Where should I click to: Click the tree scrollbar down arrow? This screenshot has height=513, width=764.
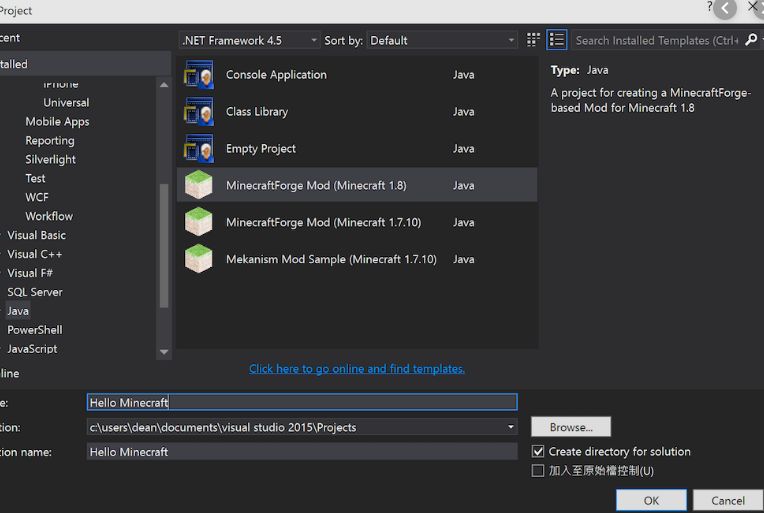[164, 352]
